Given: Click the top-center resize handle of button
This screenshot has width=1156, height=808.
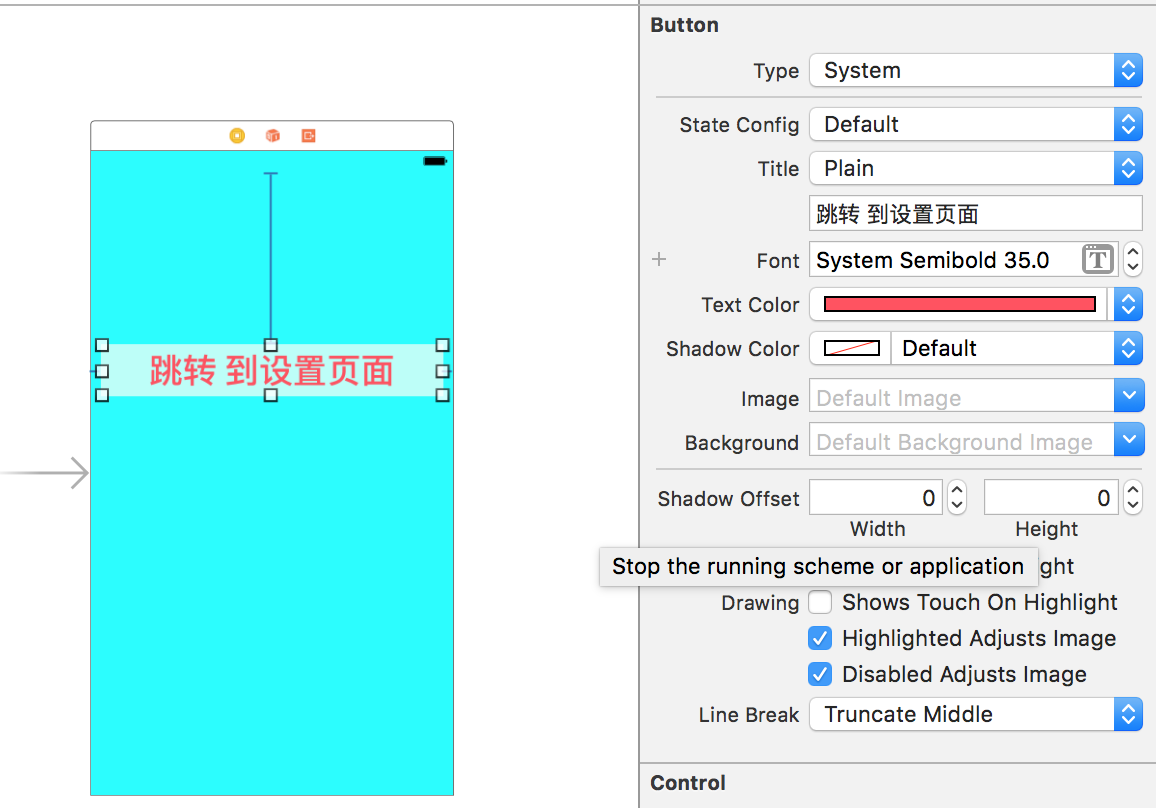Looking at the screenshot, I should [x=271, y=345].
